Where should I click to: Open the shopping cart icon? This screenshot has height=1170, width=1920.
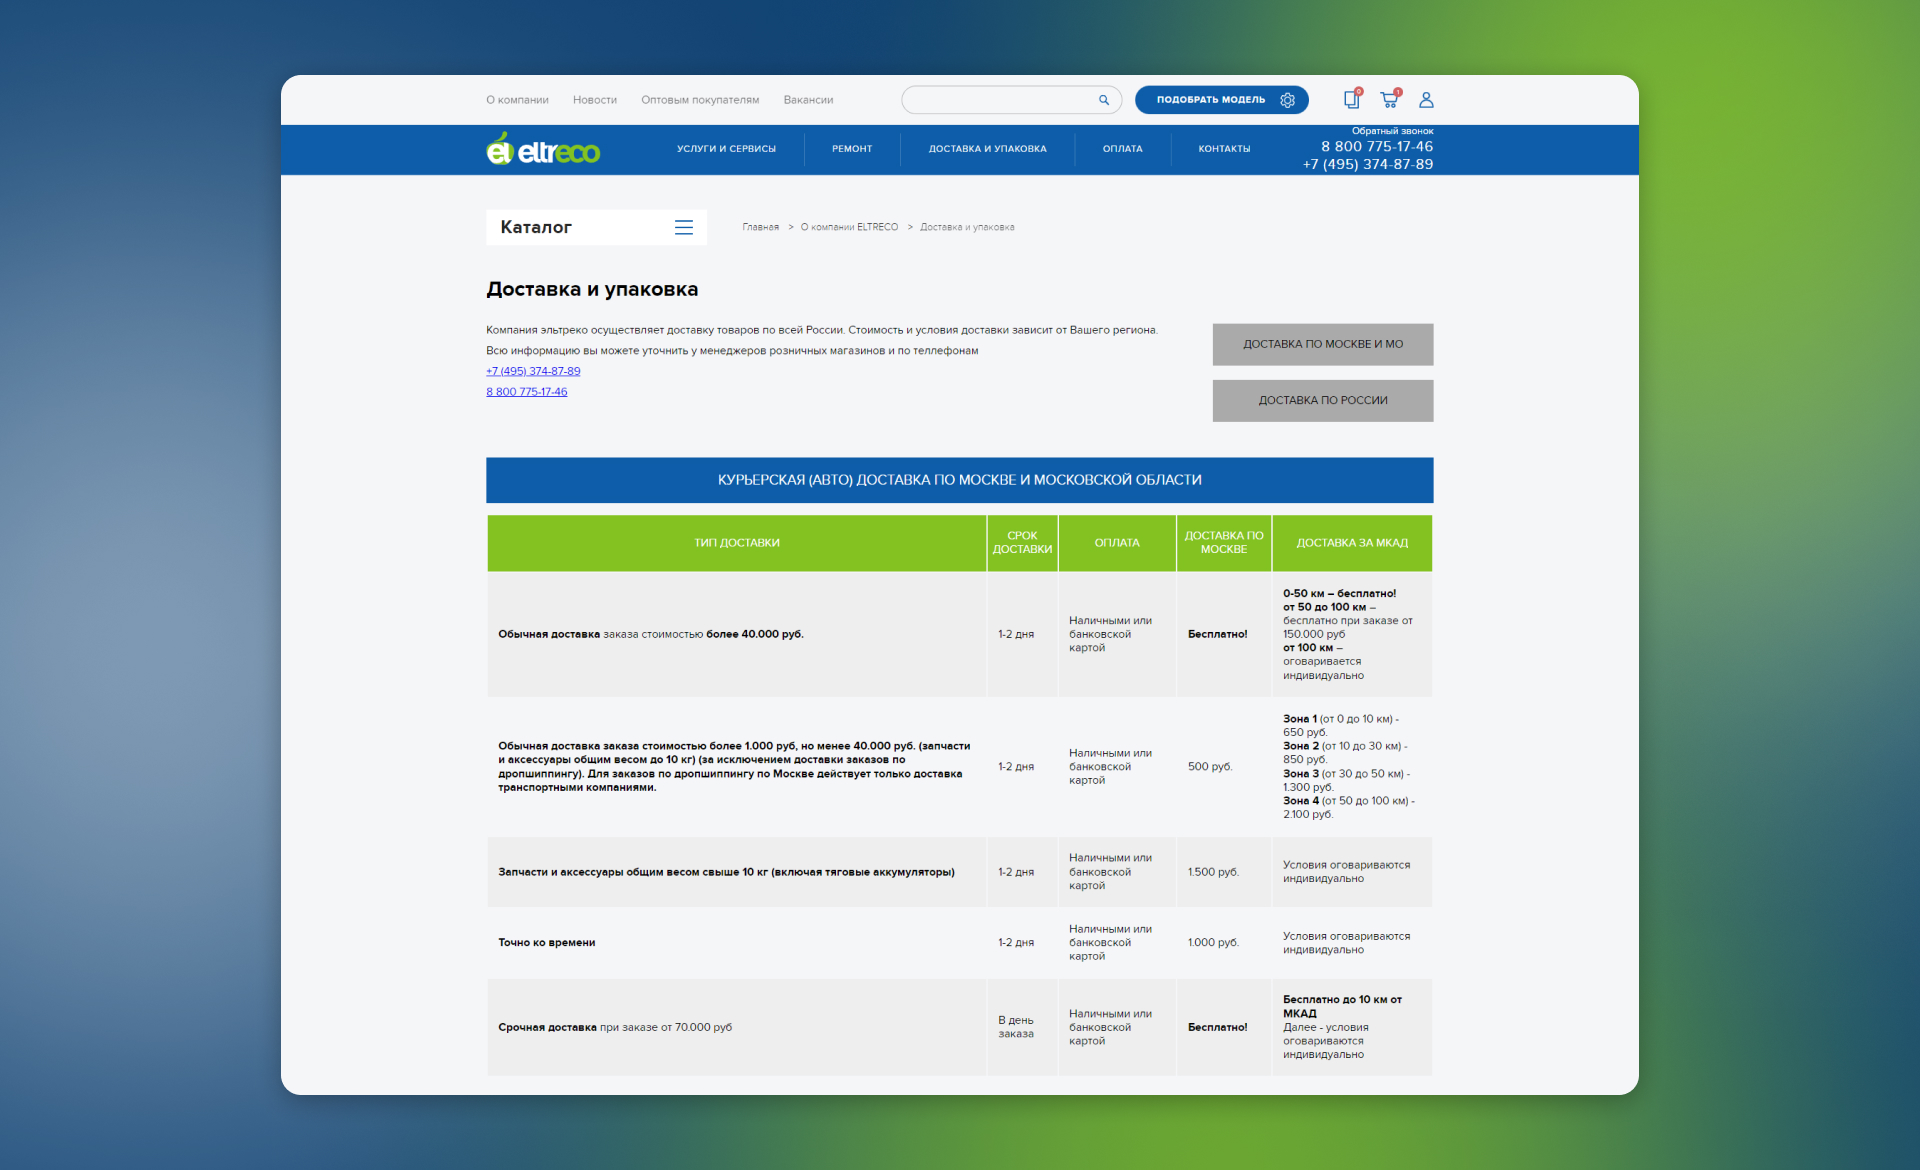pyautogui.click(x=1389, y=99)
